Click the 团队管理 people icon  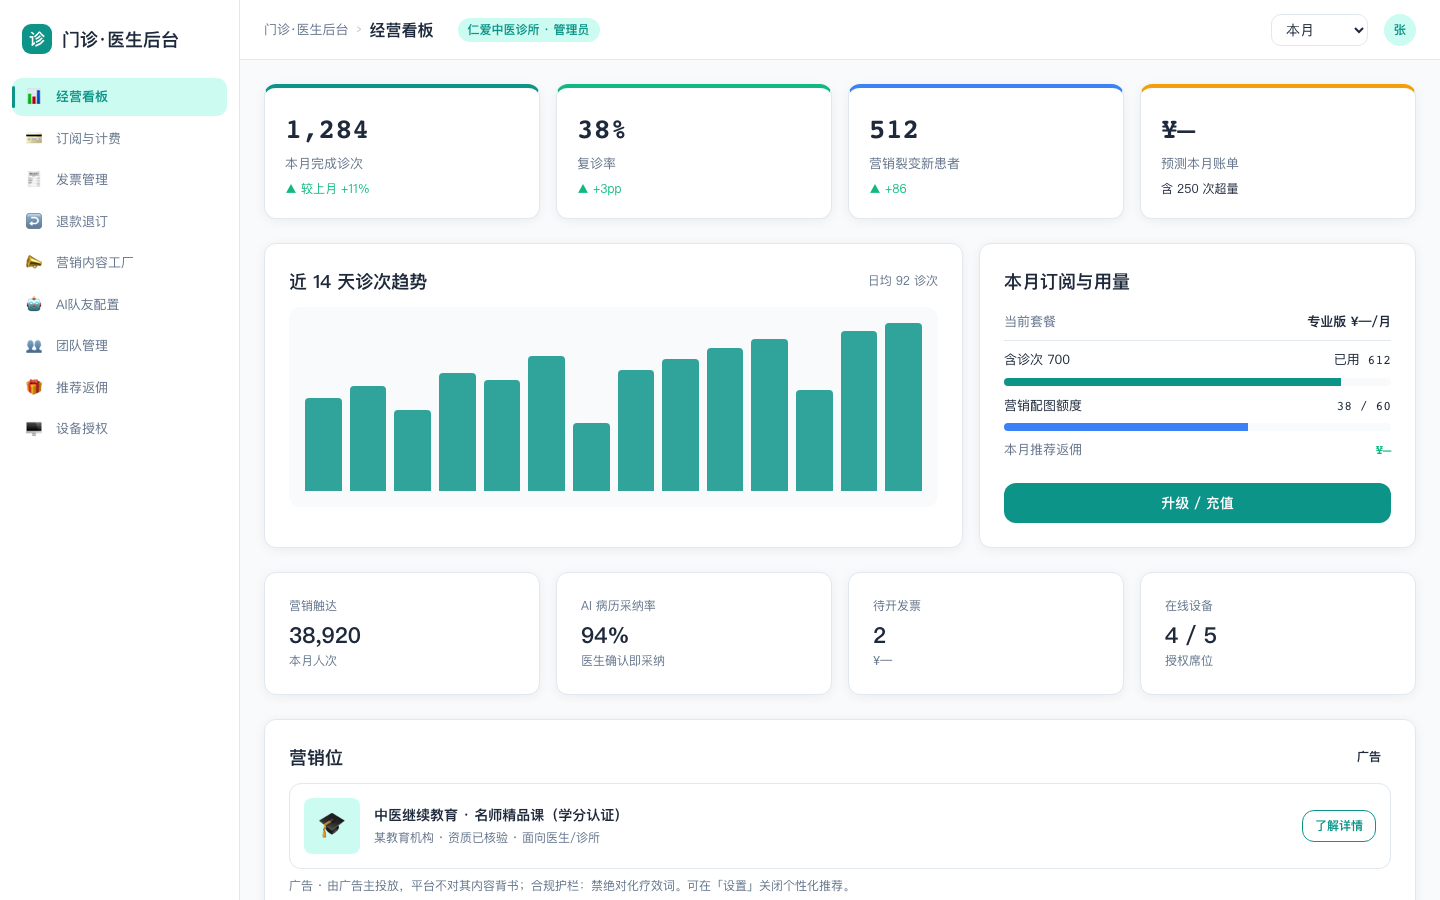34,345
